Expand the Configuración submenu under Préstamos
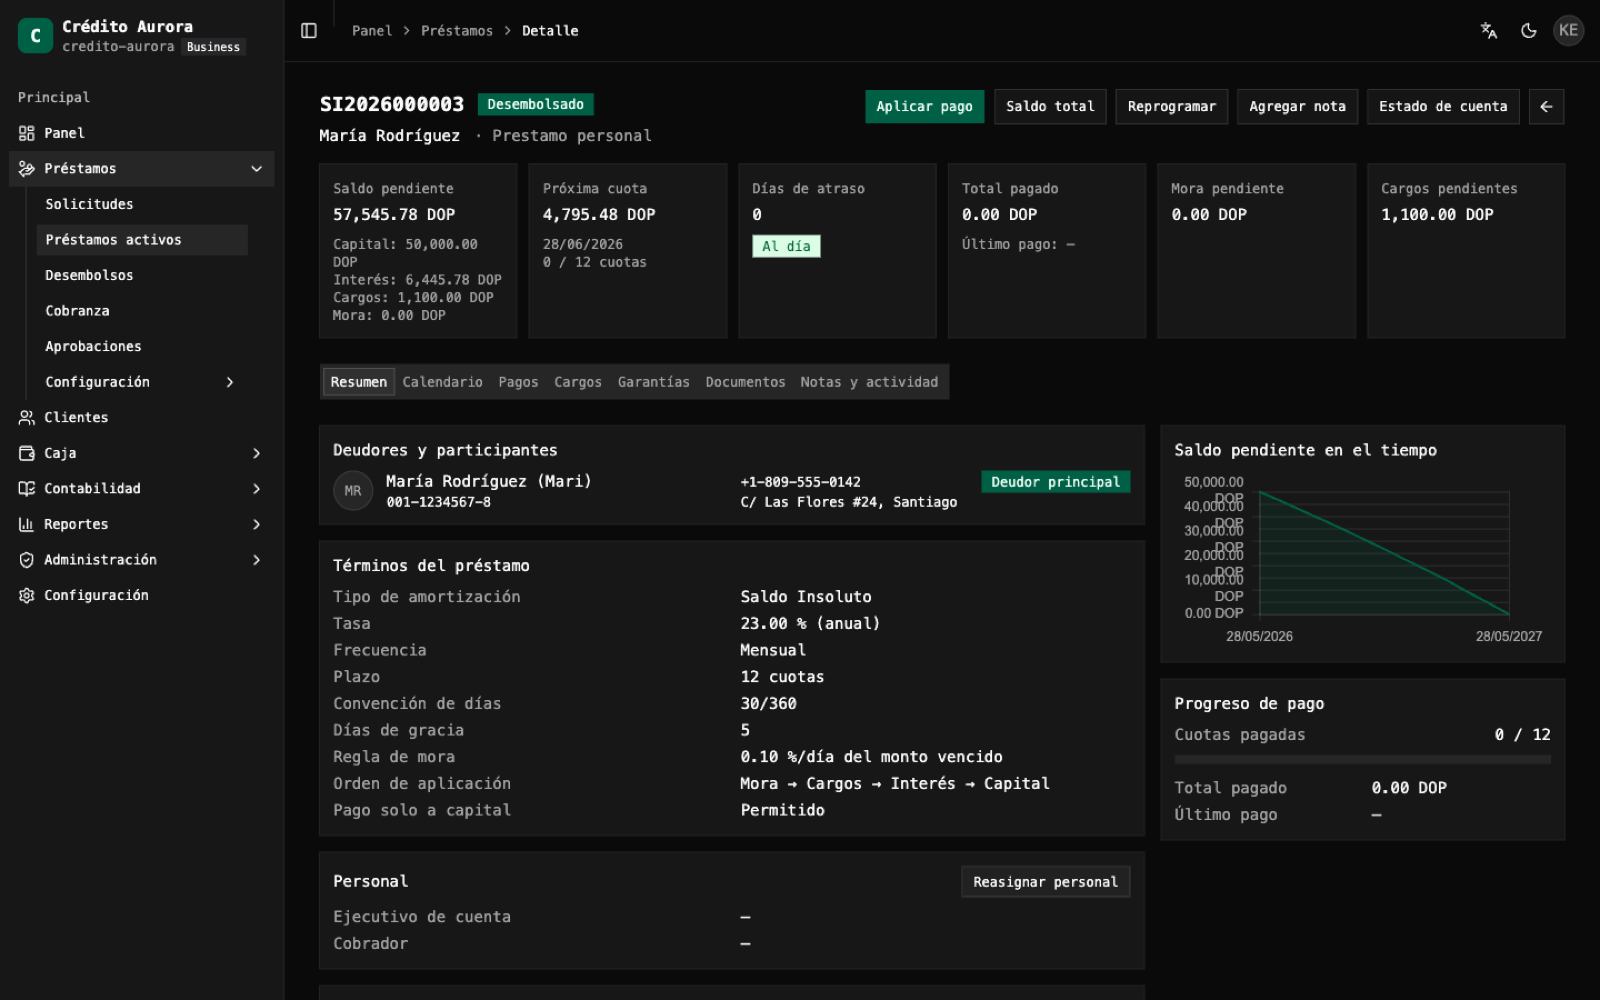Viewport: 1600px width, 1000px height. pyautogui.click(x=230, y=382)
